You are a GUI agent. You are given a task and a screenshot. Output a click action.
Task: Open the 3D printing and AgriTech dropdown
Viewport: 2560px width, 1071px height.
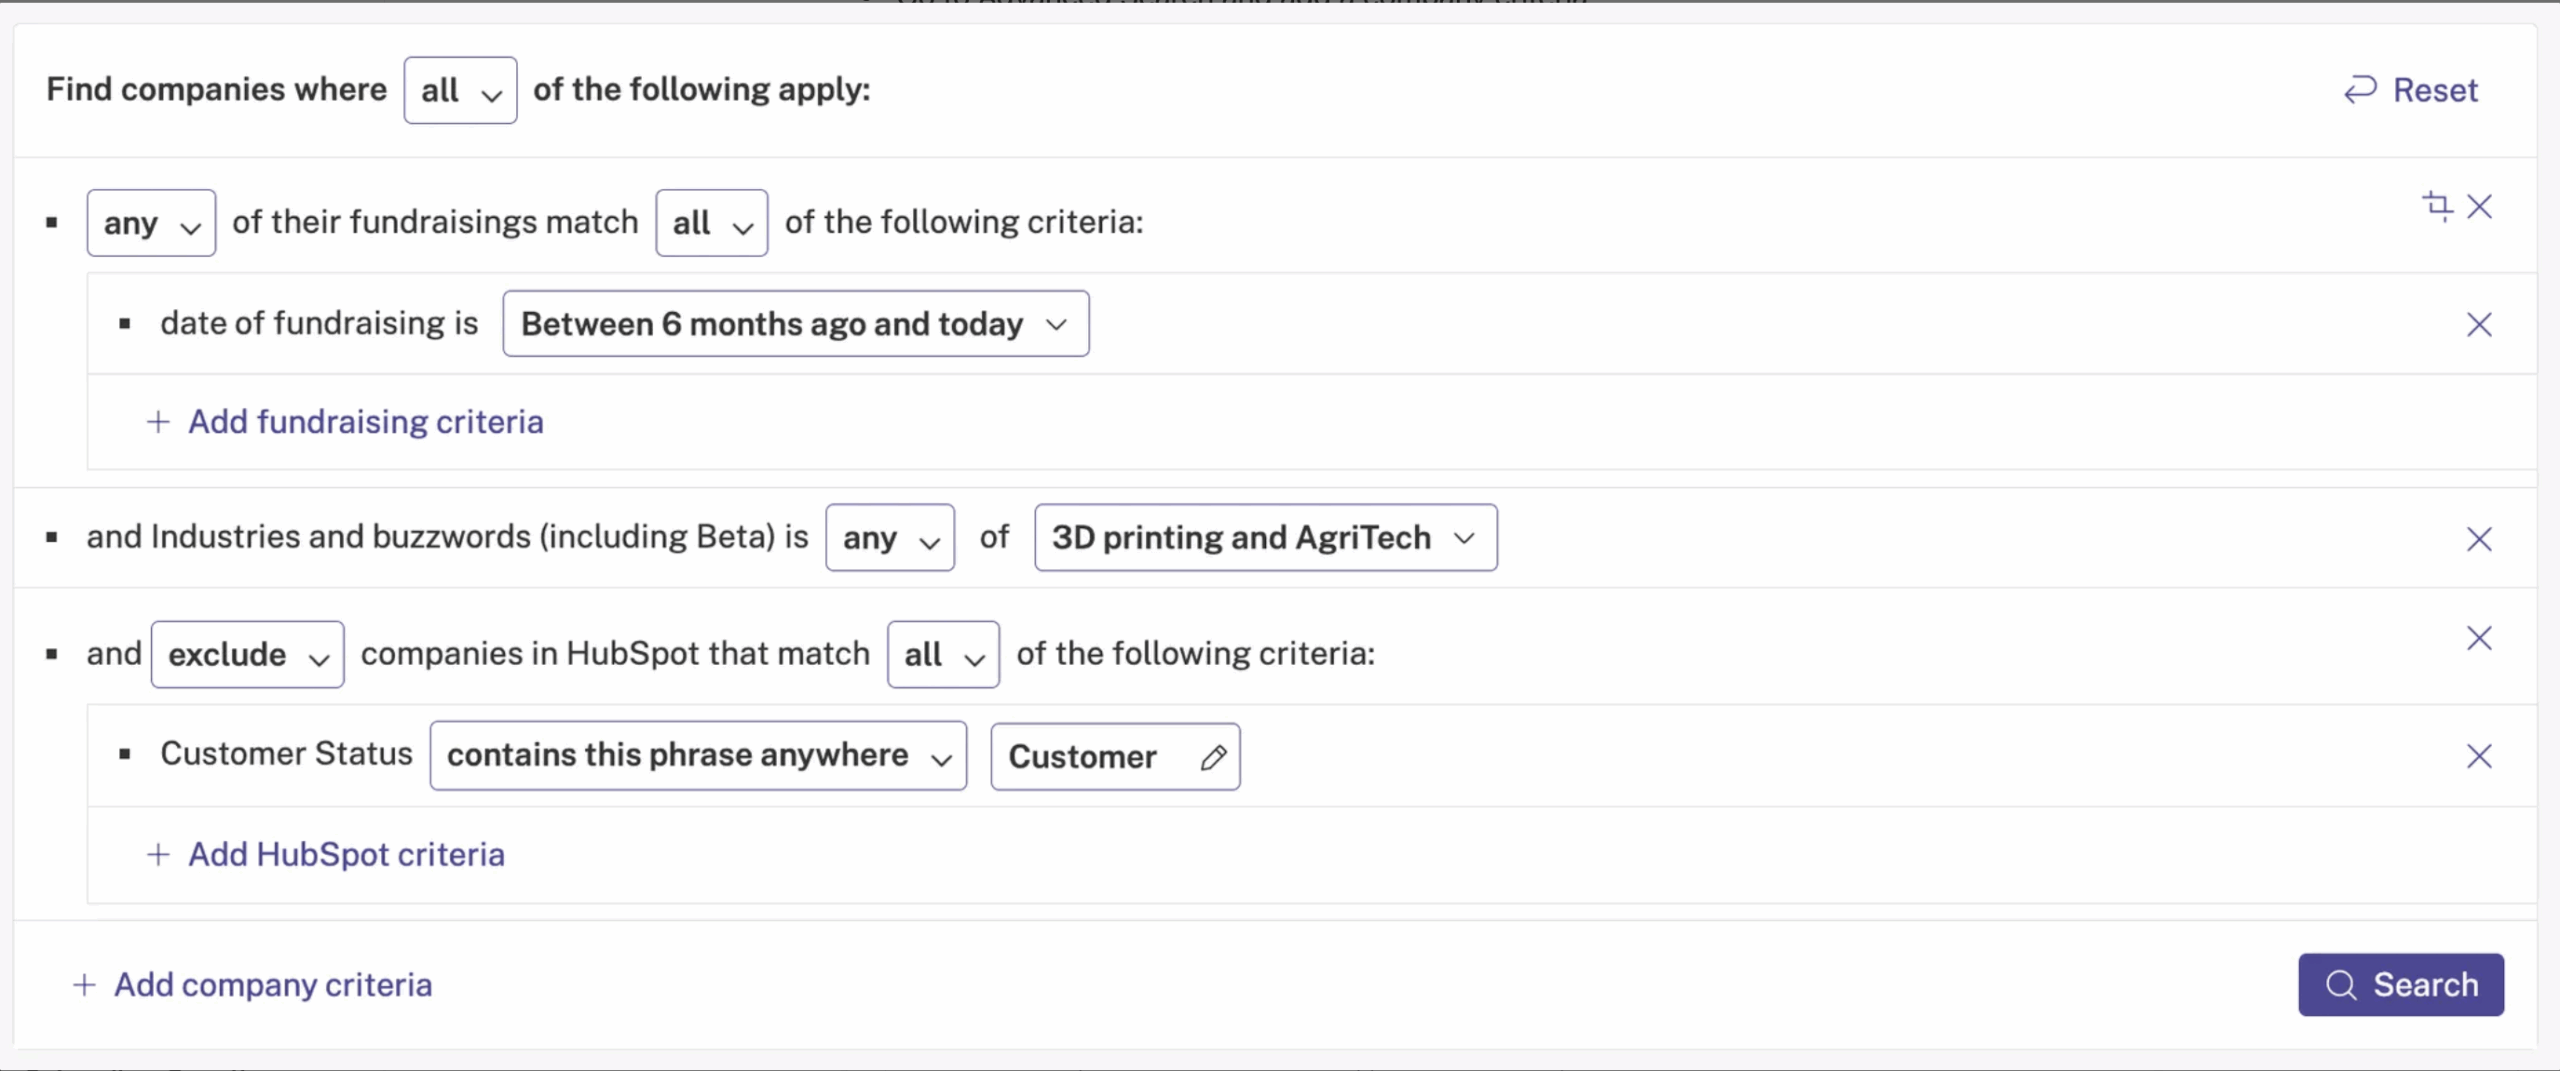click(1266, 538)
